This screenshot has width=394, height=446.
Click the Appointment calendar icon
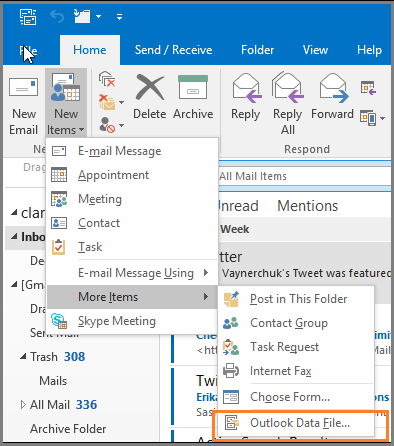[x=59, y=175]
